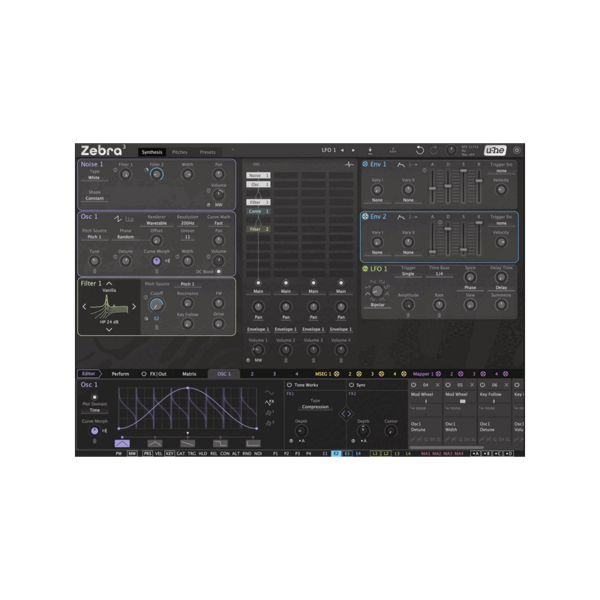
Task: Click the blue Env 1 module icon
Action: point(365,164)
